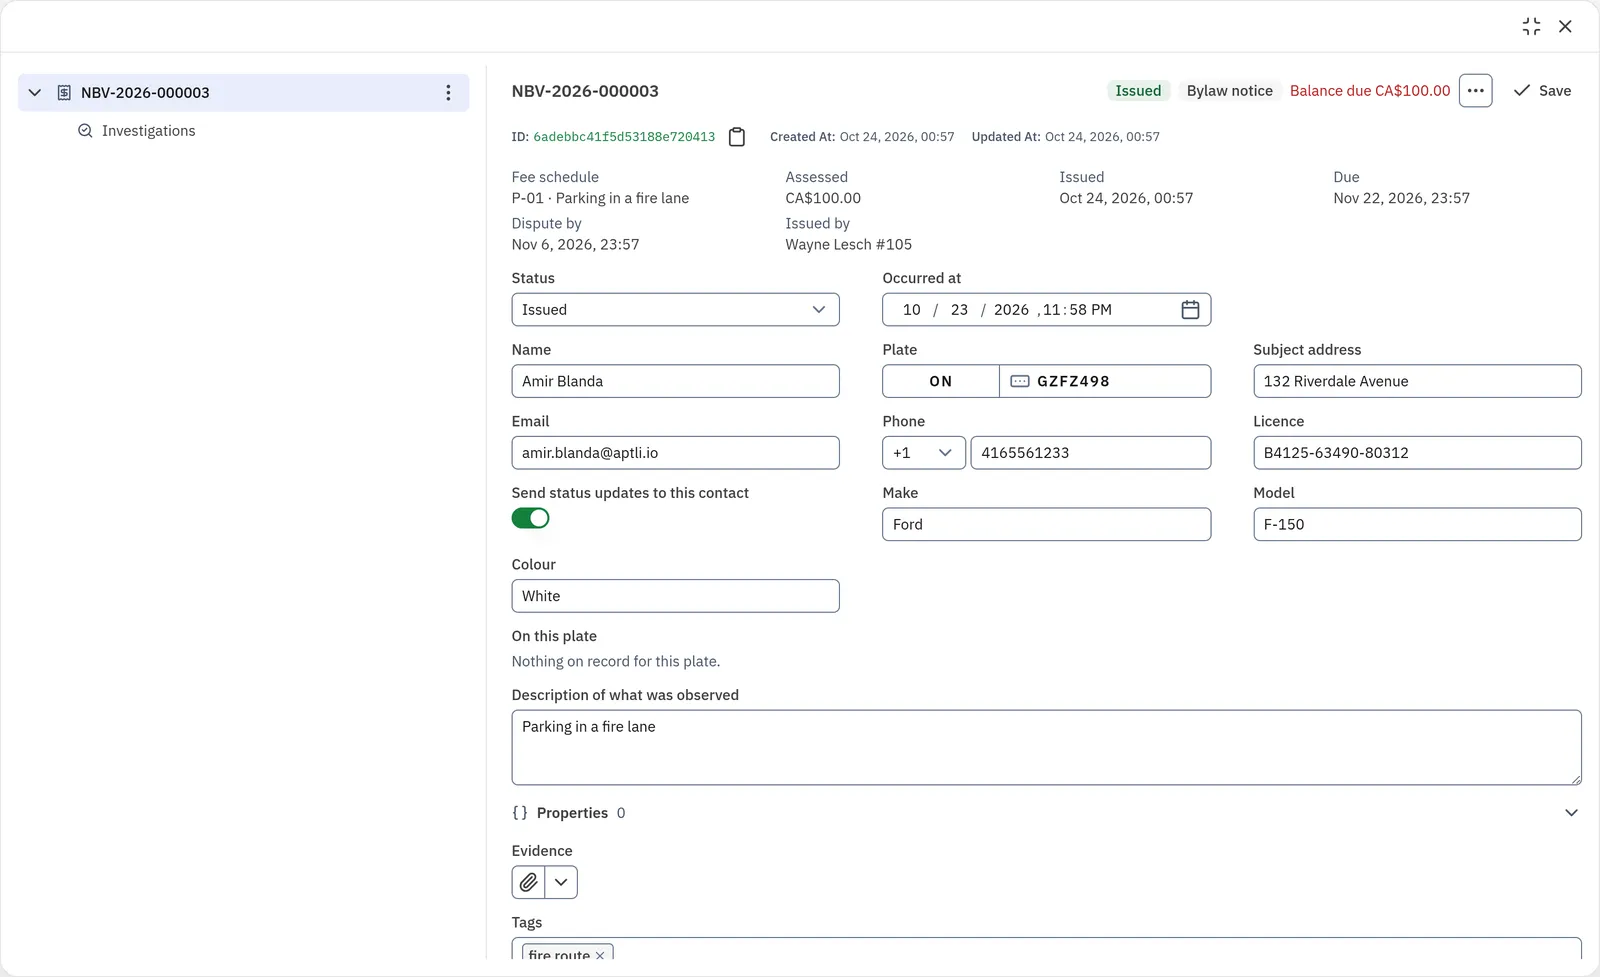Click the fee schedule P-01 Parking in a fire lane
Image resolution: width=1600 pixels, height=977 pixels.
600,198
